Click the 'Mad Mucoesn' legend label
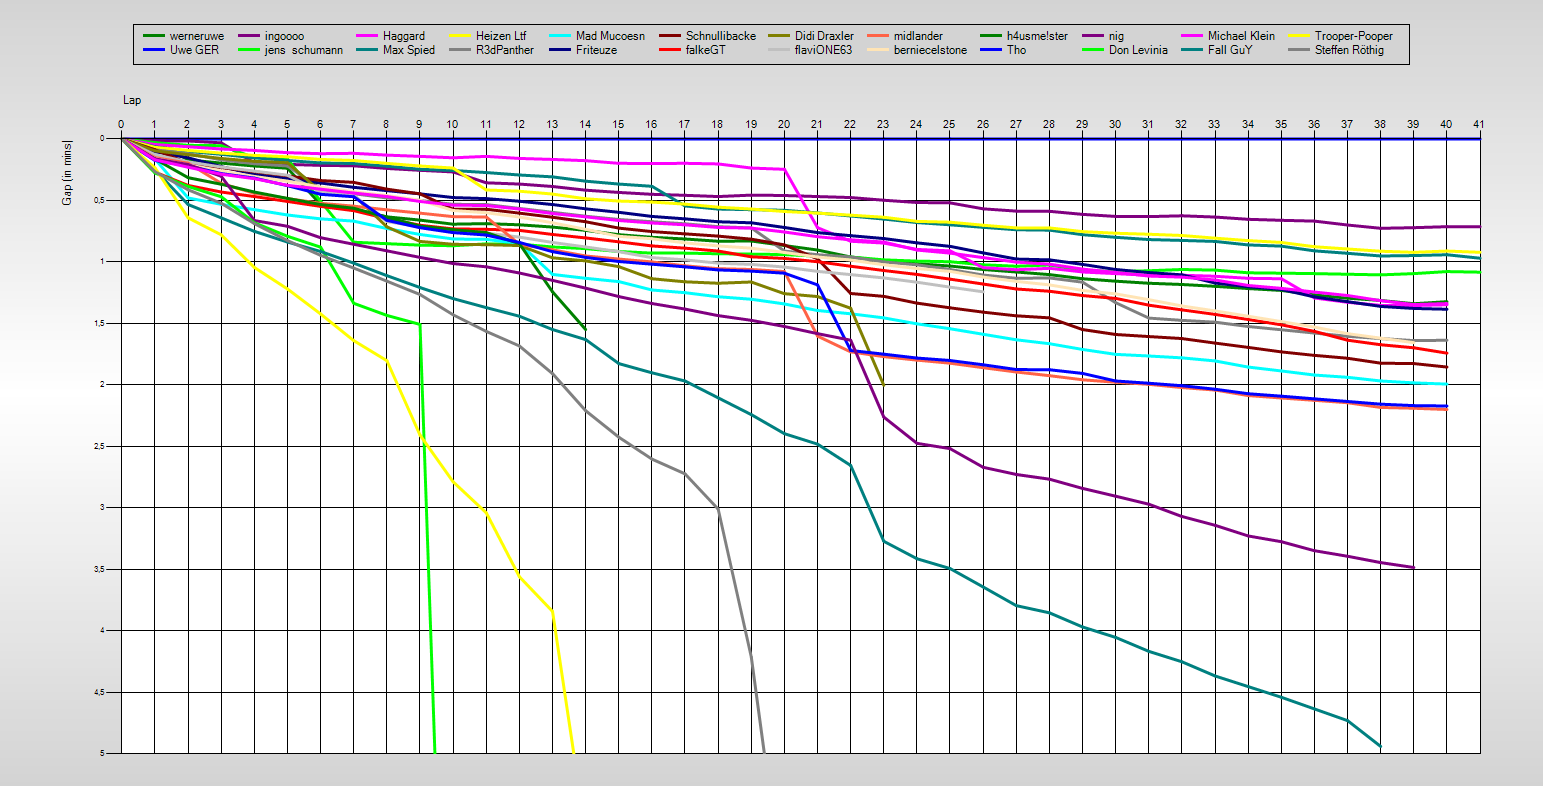The width and height of the screenshot is (1543, 786). click(610, 36)
